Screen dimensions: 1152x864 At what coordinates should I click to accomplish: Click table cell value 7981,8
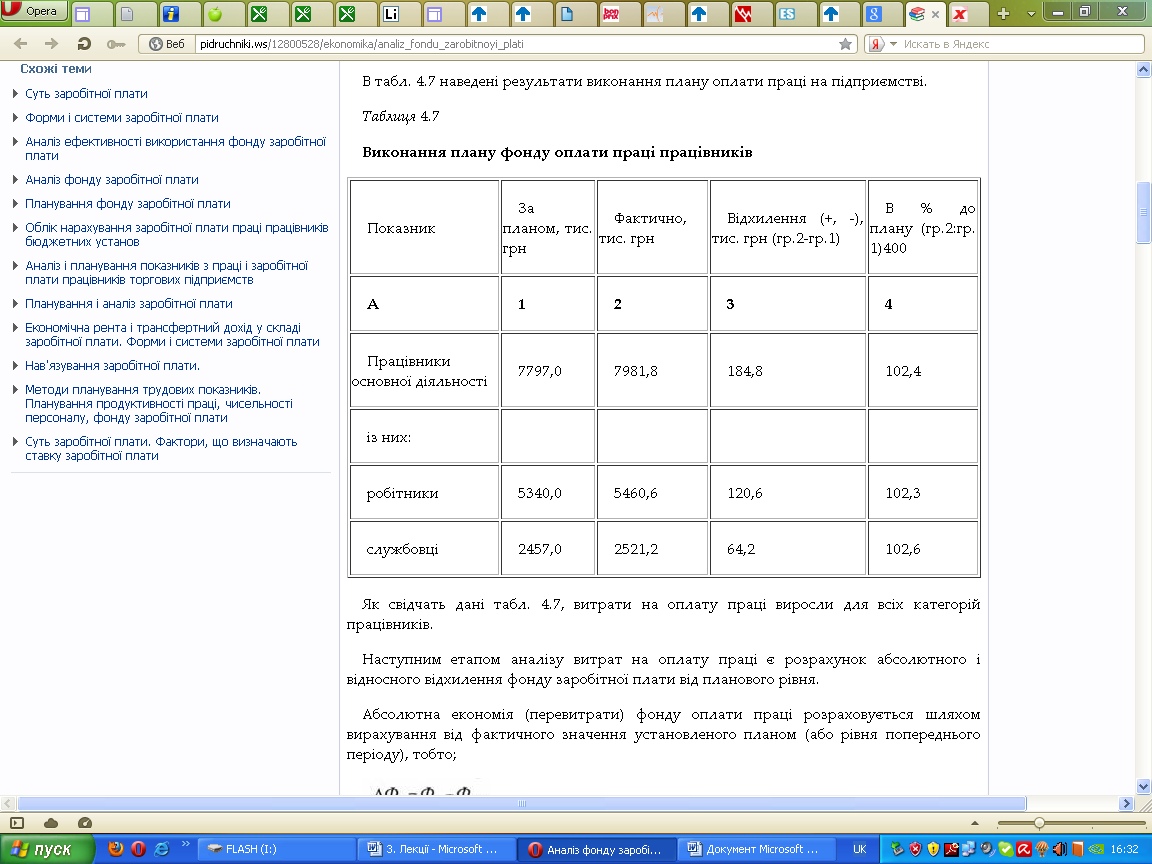tap(636, 371)
